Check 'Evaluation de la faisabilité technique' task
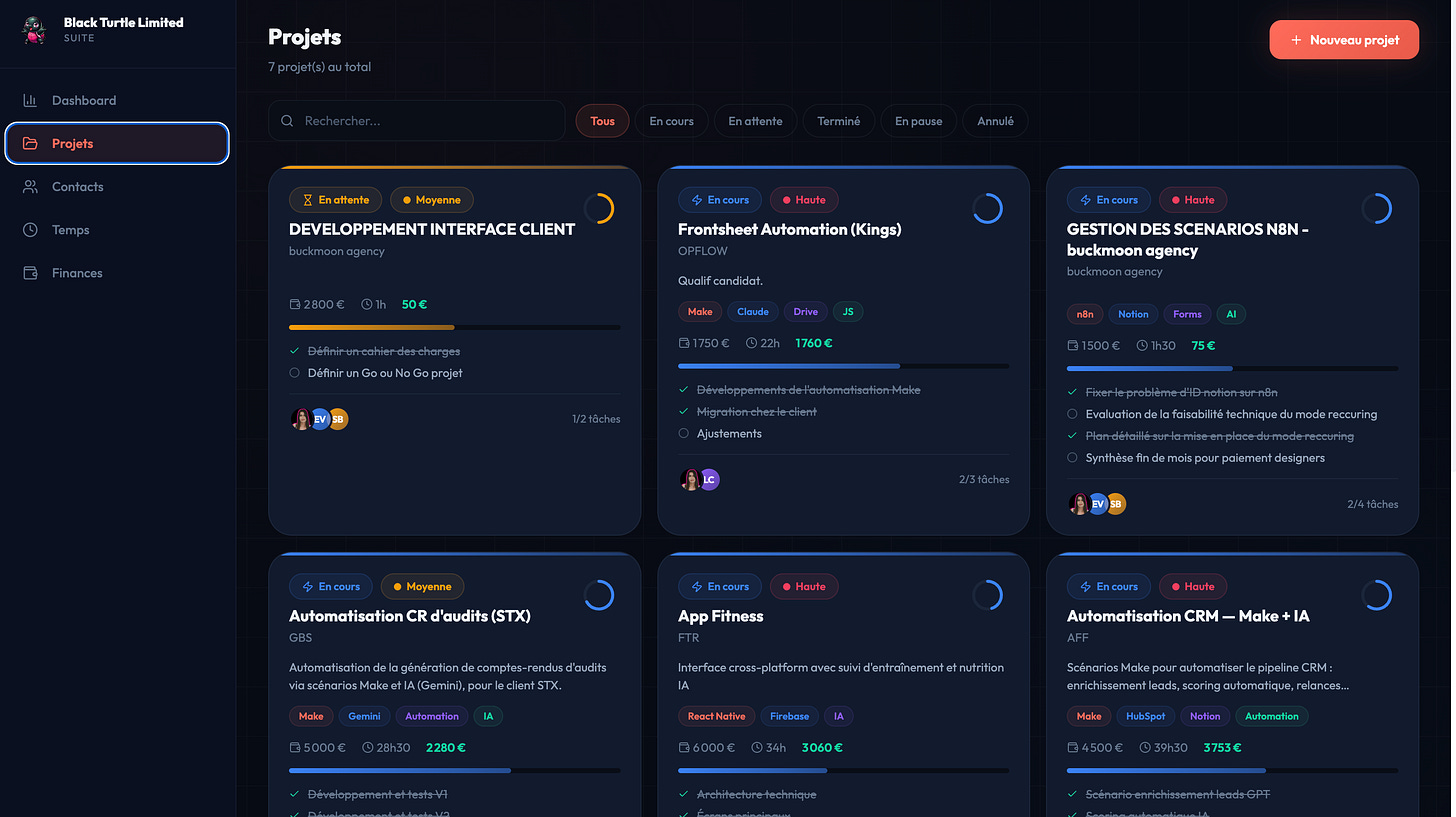The width and height of the screenshot is (1456, 817). (1072, 414)
